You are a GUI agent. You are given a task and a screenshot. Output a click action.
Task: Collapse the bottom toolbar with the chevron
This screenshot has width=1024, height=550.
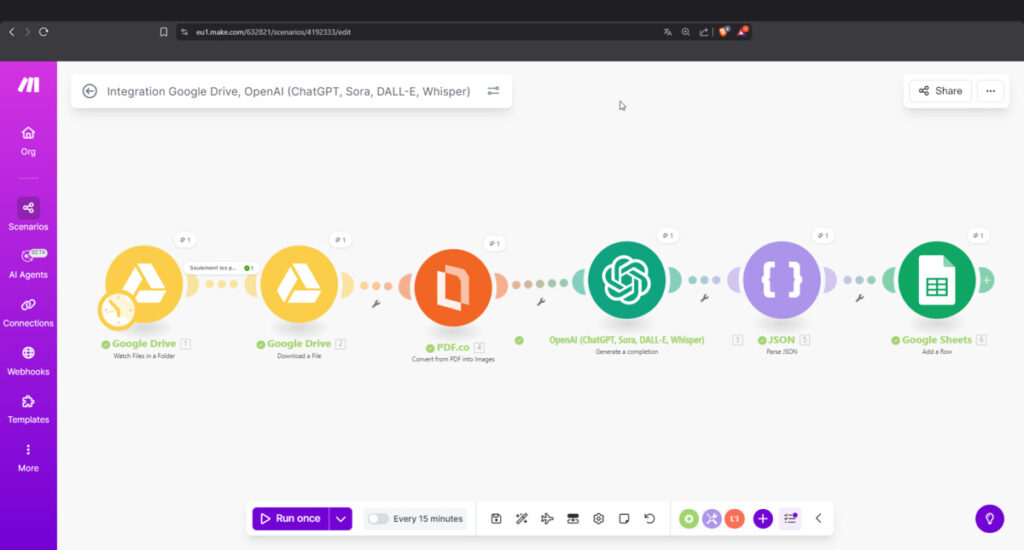pos(818,518)
